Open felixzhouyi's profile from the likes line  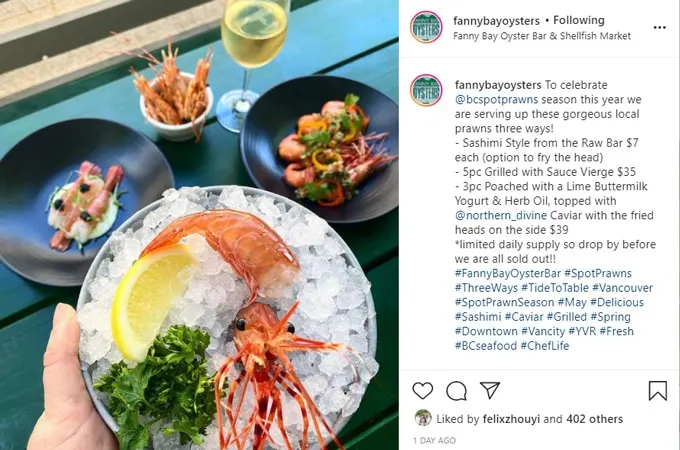(511, 419)
